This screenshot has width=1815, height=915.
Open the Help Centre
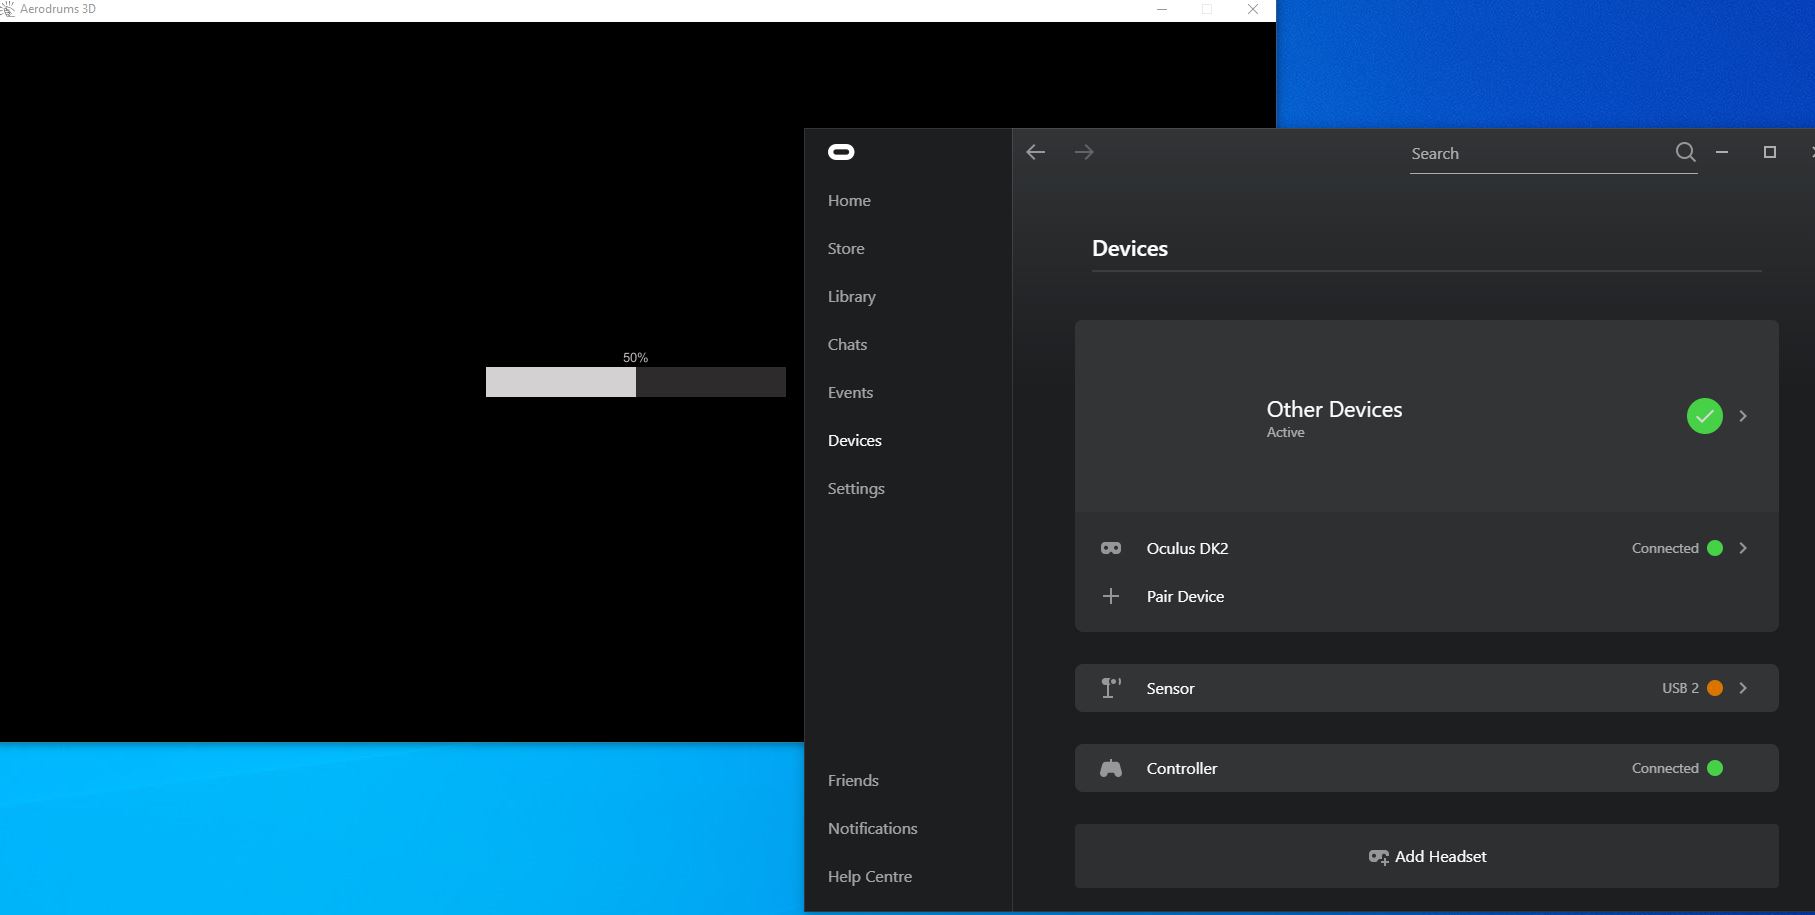870,876
